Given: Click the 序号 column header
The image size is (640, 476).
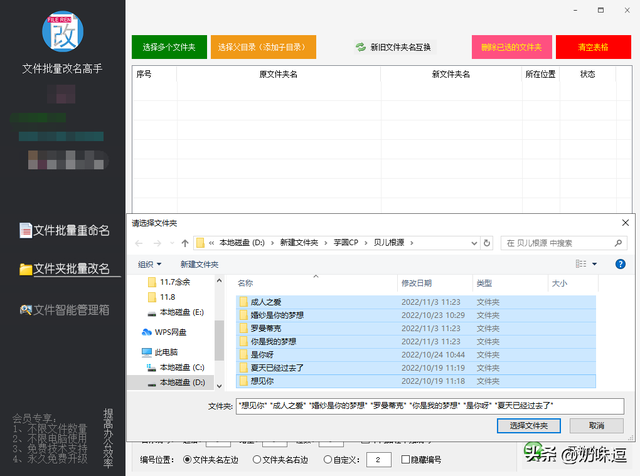Looking at the screenshot, I should pos(144,74).
